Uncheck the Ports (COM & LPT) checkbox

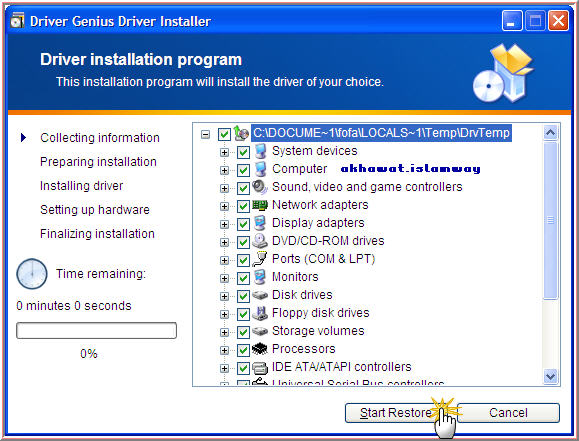click(243, 260)
